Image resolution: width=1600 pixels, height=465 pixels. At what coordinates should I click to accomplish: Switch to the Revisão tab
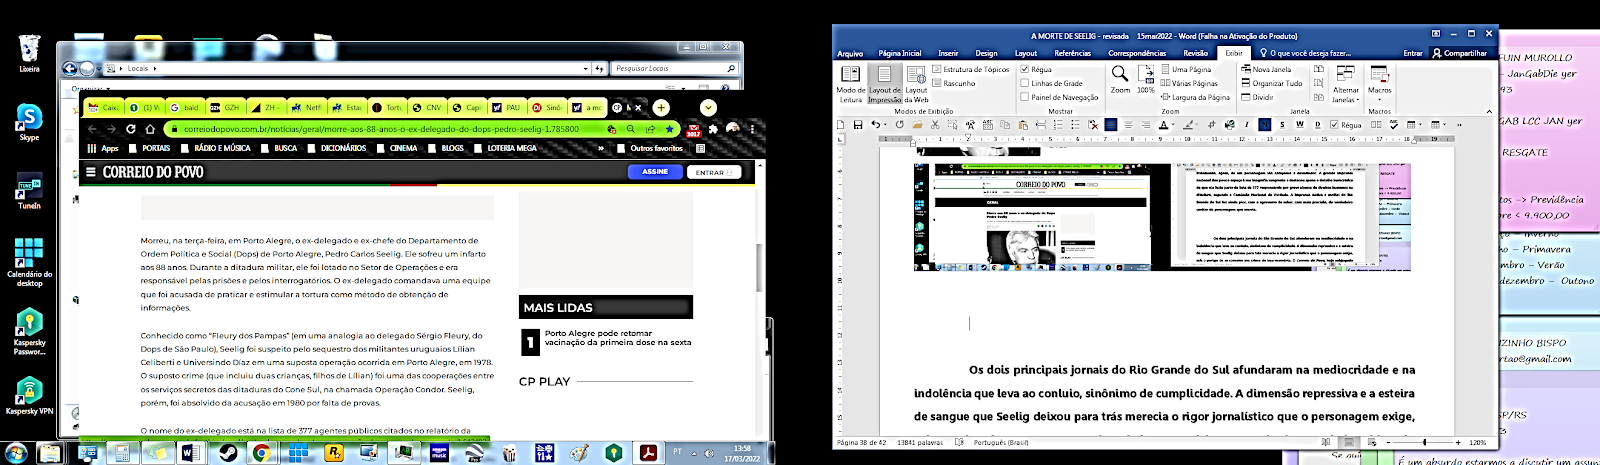pos(1196,53)
